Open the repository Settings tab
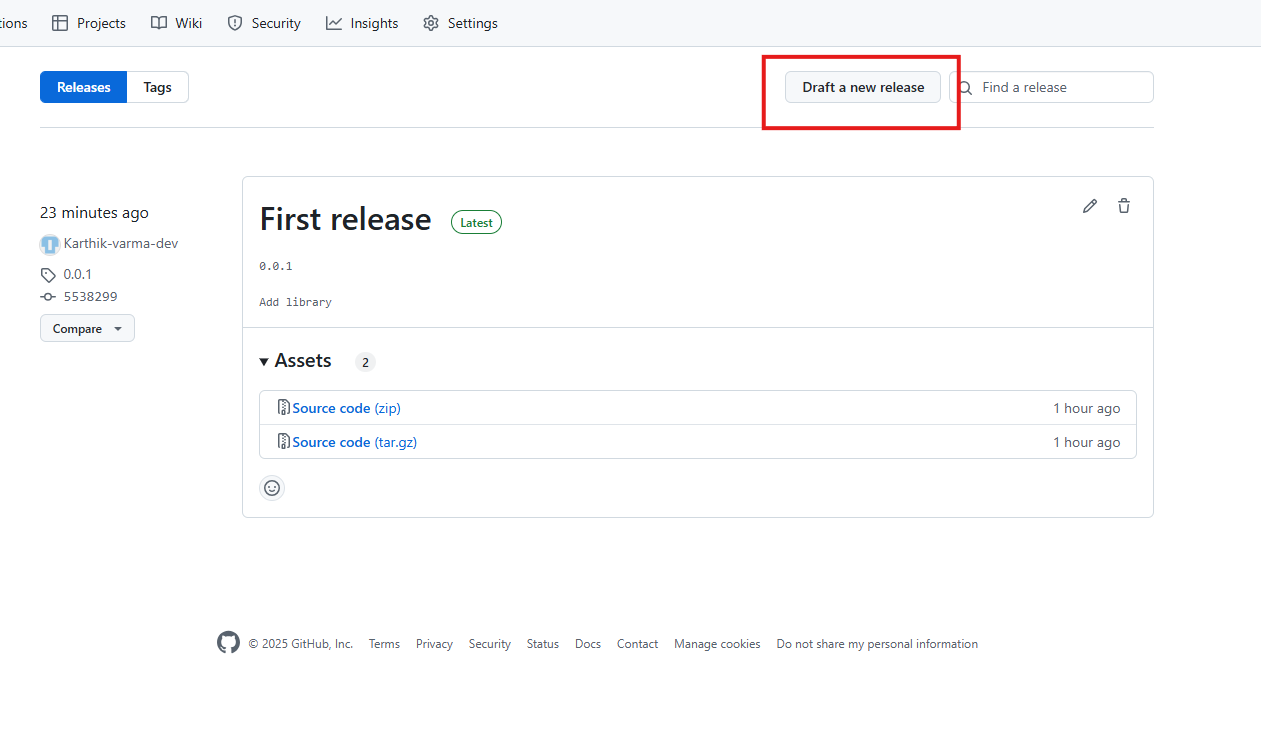The width and height of the screenshot is (1261, 740). [460, 23]
